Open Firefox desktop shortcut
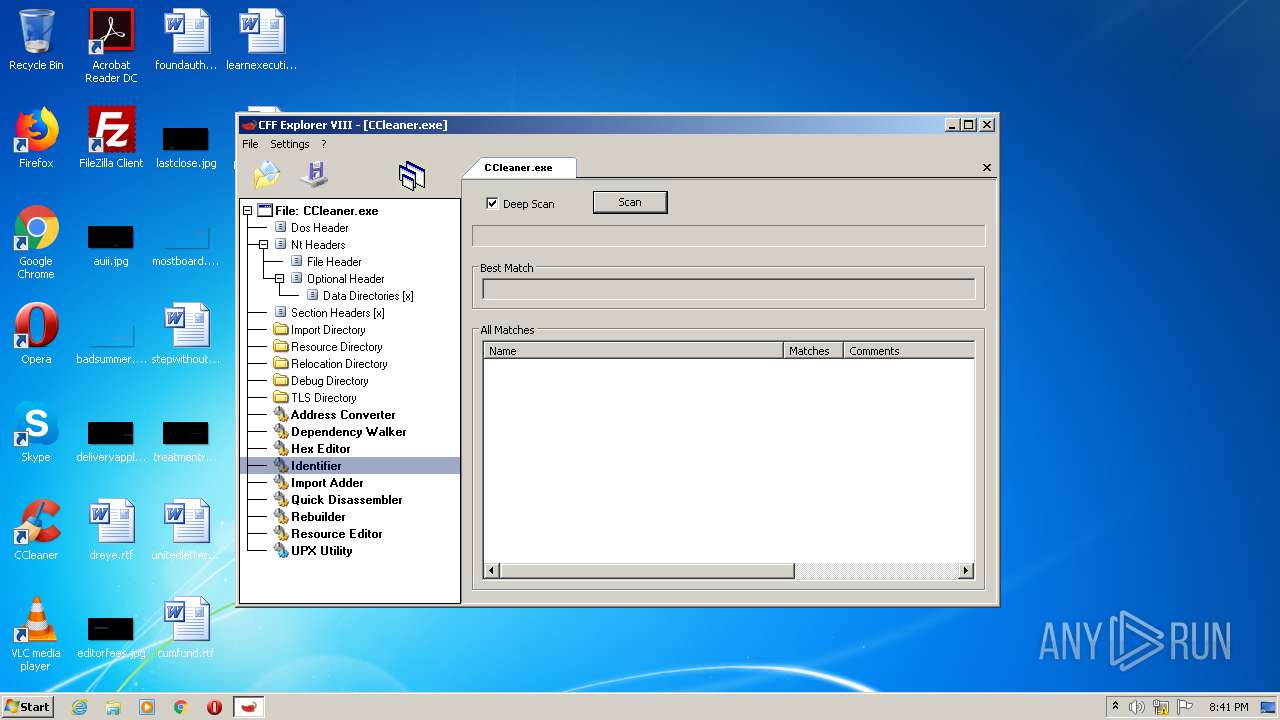The height and width of the screenshot is (720, 1280). (x=36, y=138)
